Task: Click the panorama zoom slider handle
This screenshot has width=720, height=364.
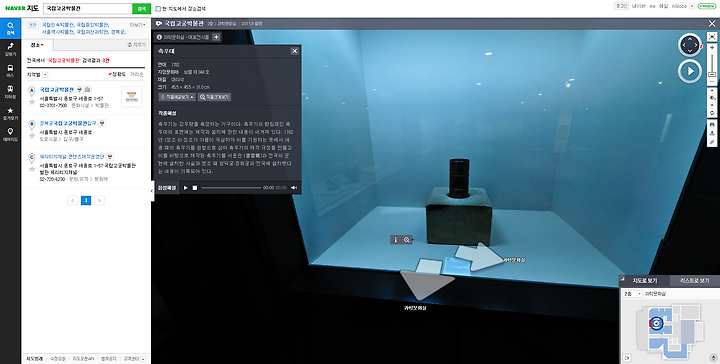Action: pos(712,74)
